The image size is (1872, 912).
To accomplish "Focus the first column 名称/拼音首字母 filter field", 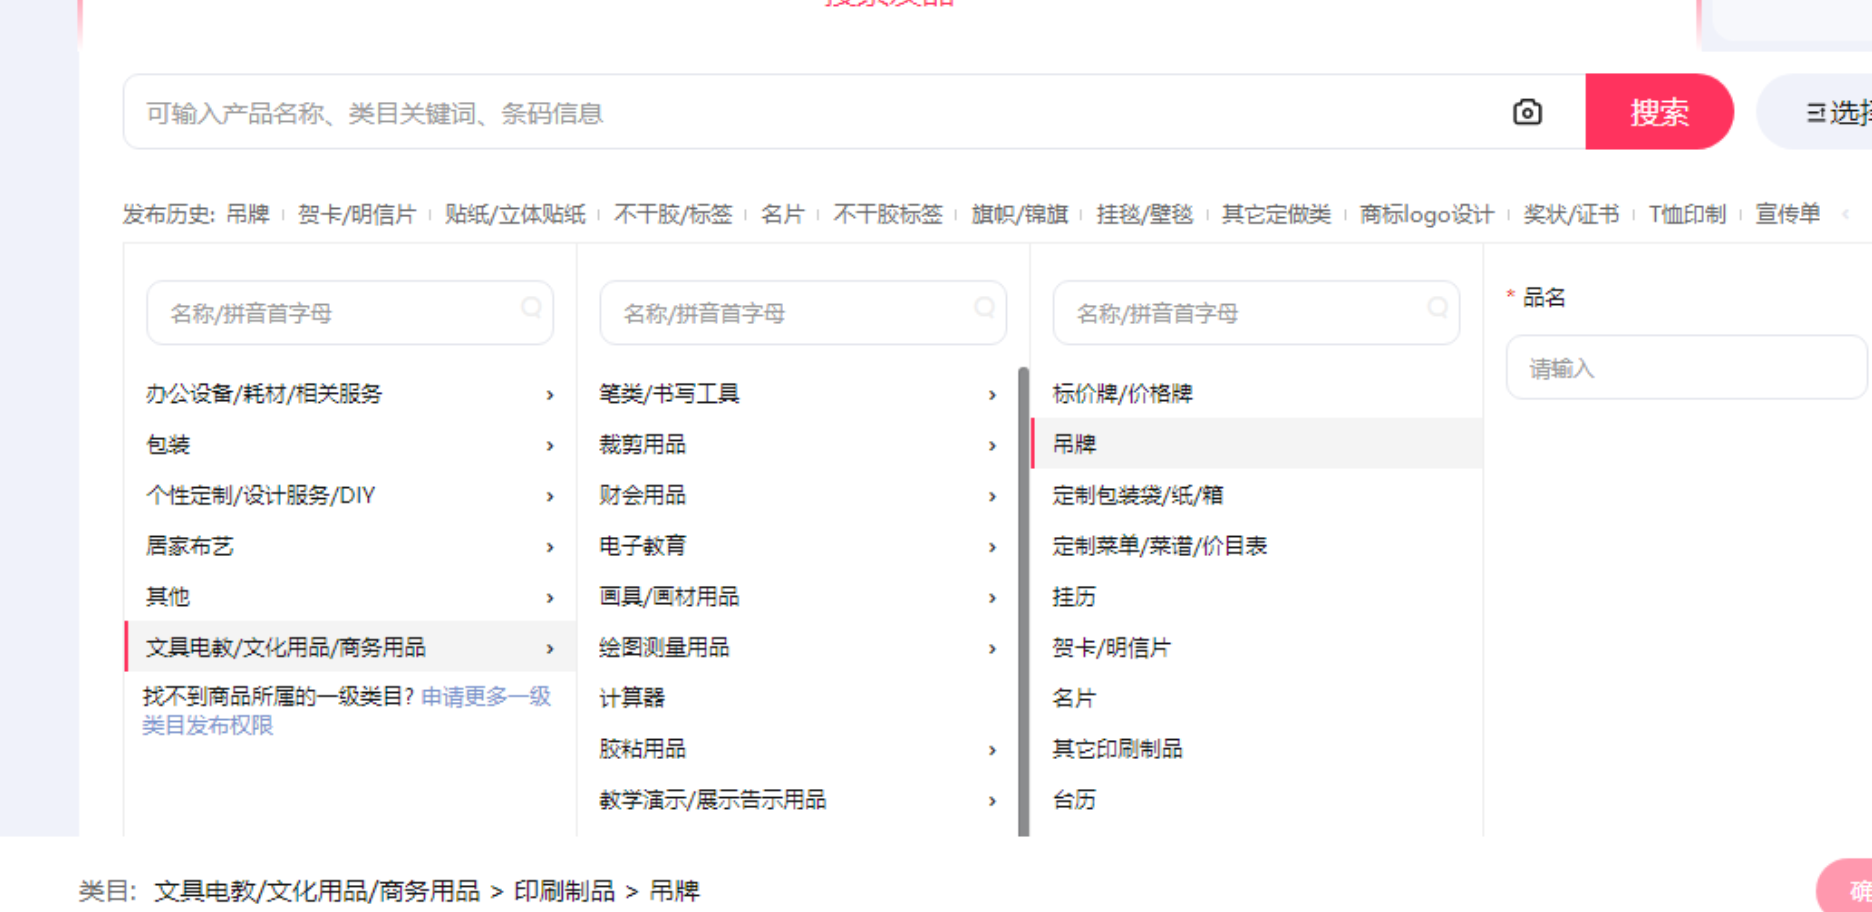I will point(350,313).
